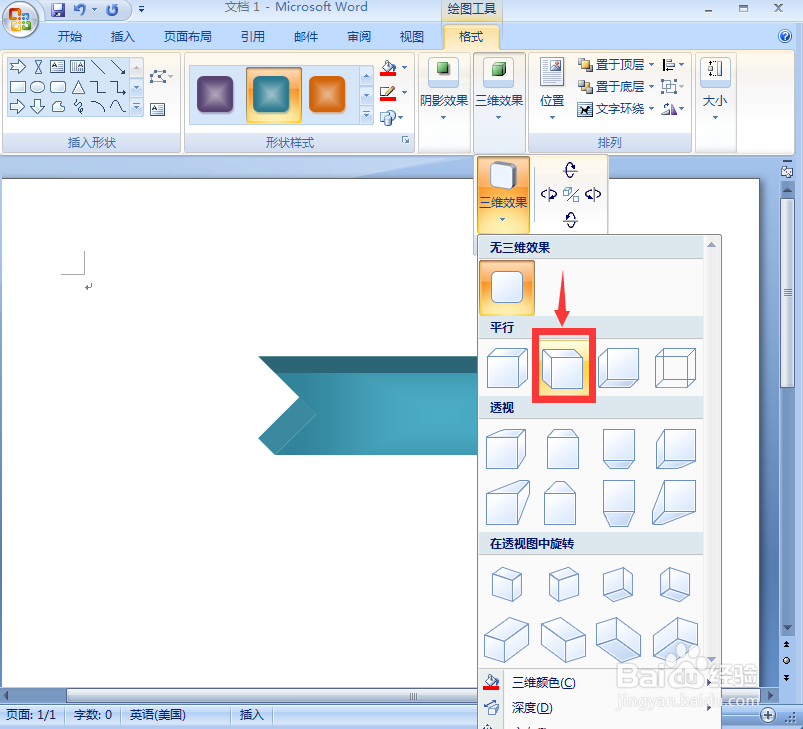Click the tilt right 3D icon
The height and width of the screenshot is (729, 803).
click(593, 195)
